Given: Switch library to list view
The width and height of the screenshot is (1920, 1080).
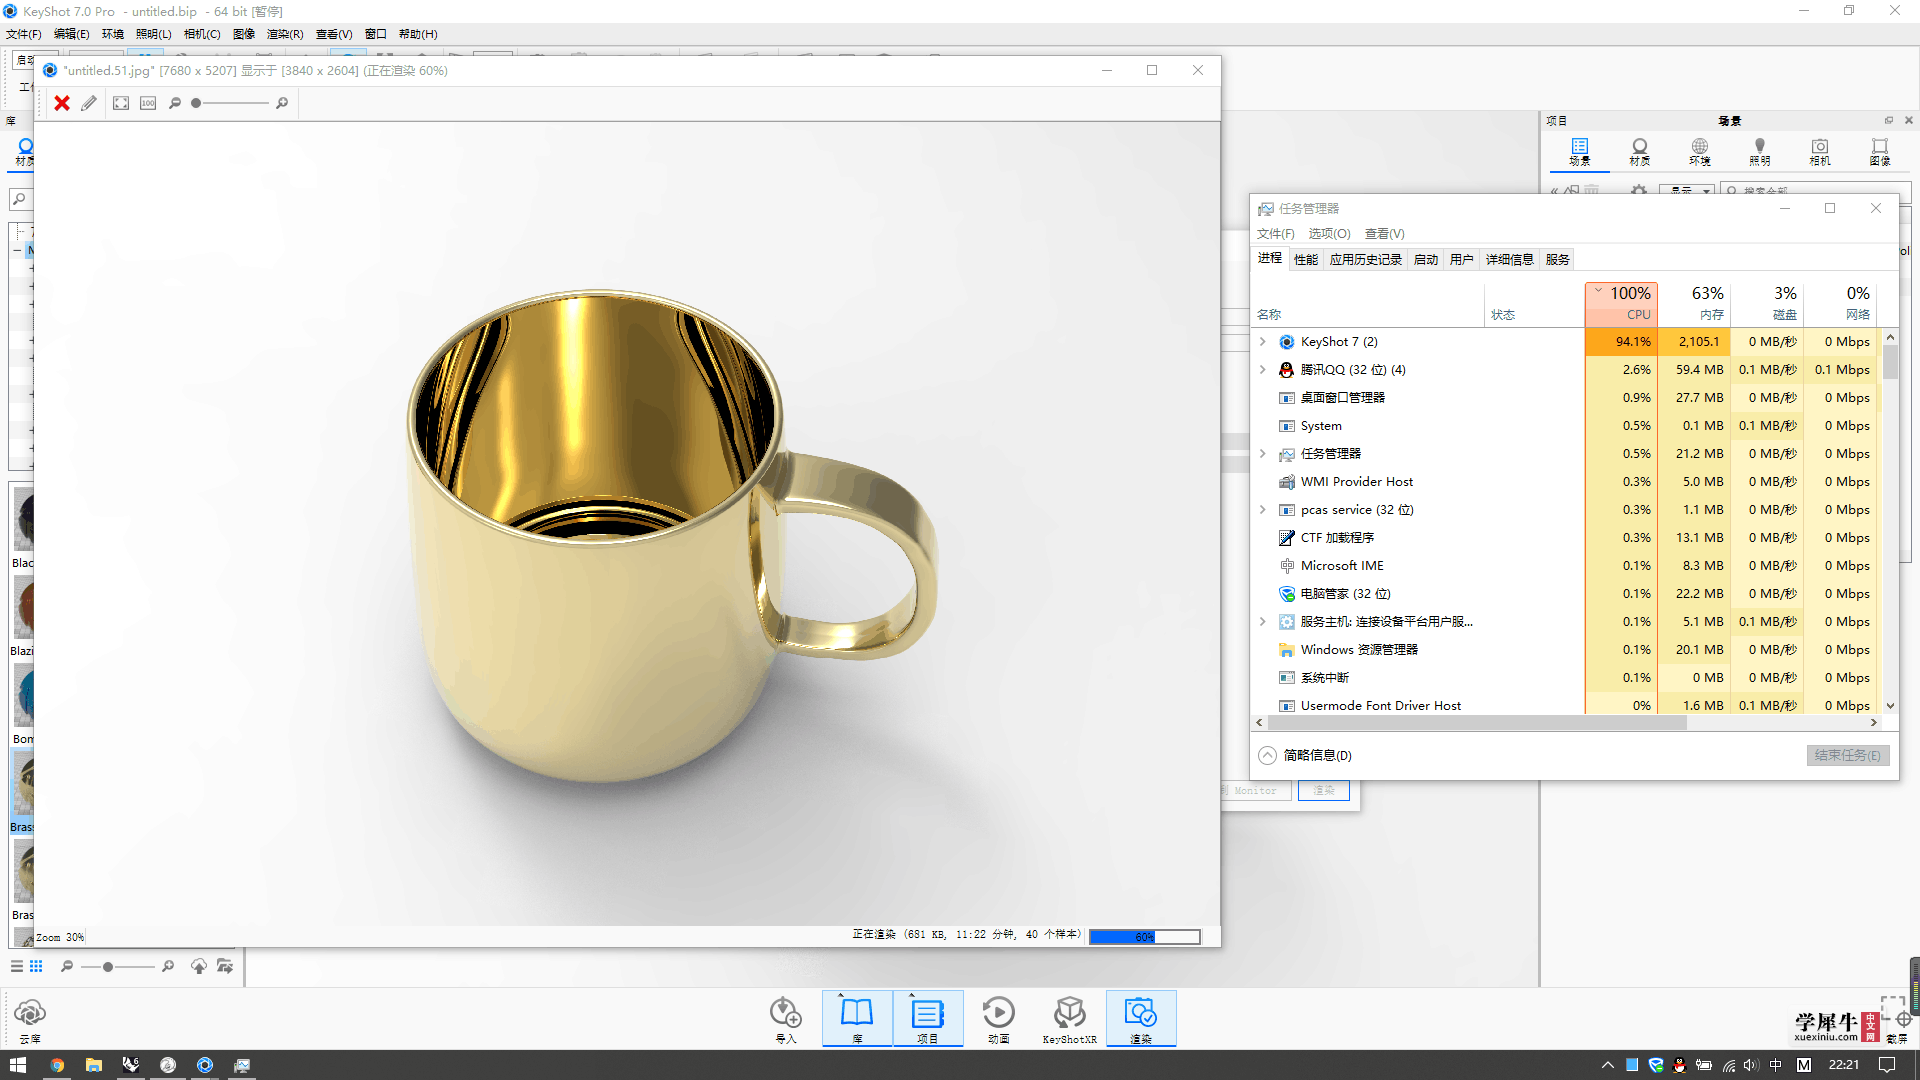Looking at the screenshot, I should click(x=16, y=966).
